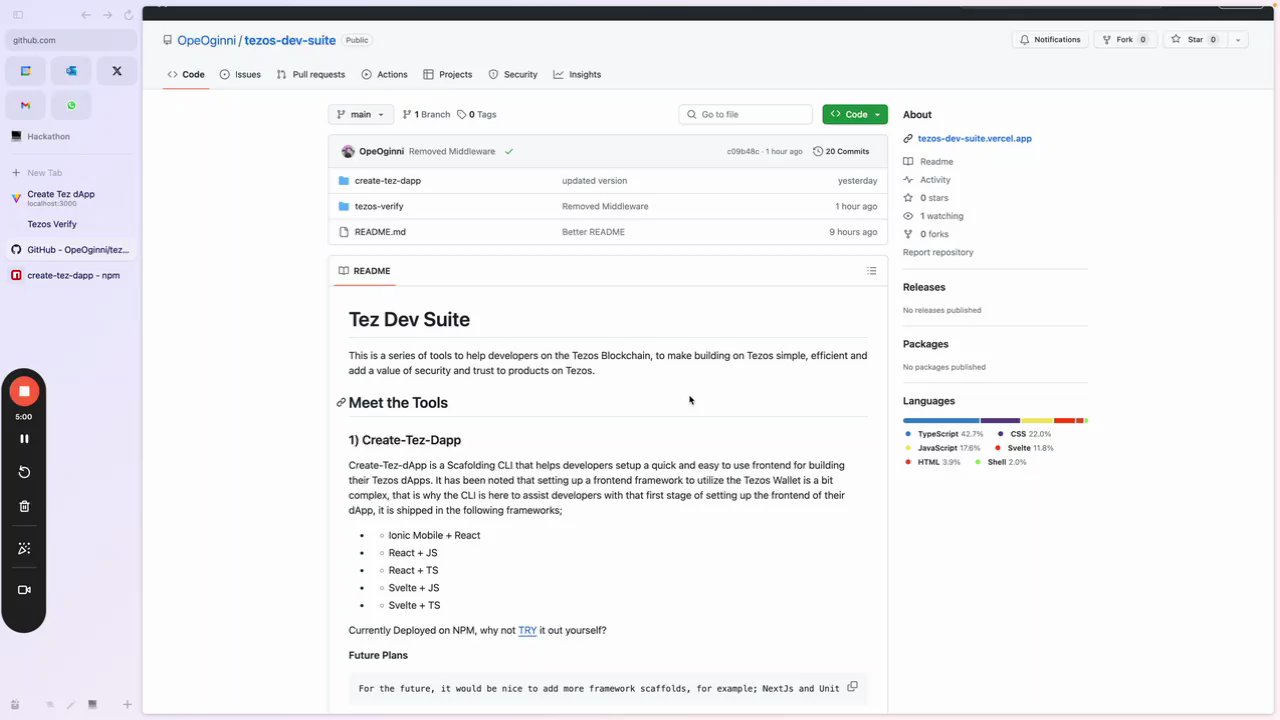Click the OpeOginni avatar in the commit row
This screenshot has height=720, width=1280.
click(347, 152)
